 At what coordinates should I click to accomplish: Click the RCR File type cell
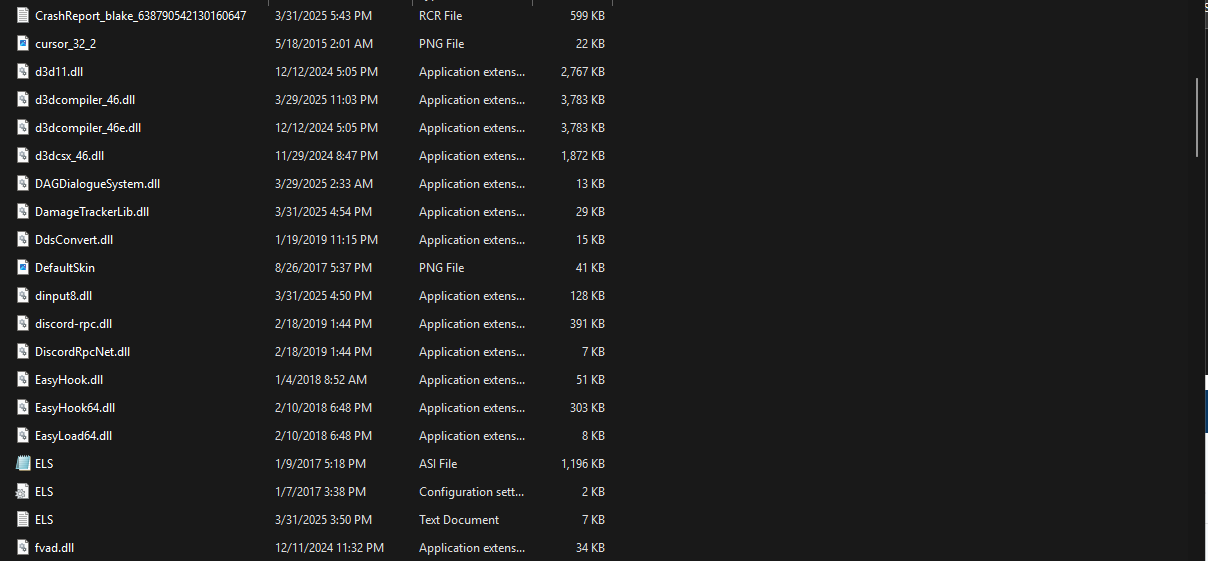(441, 16)
